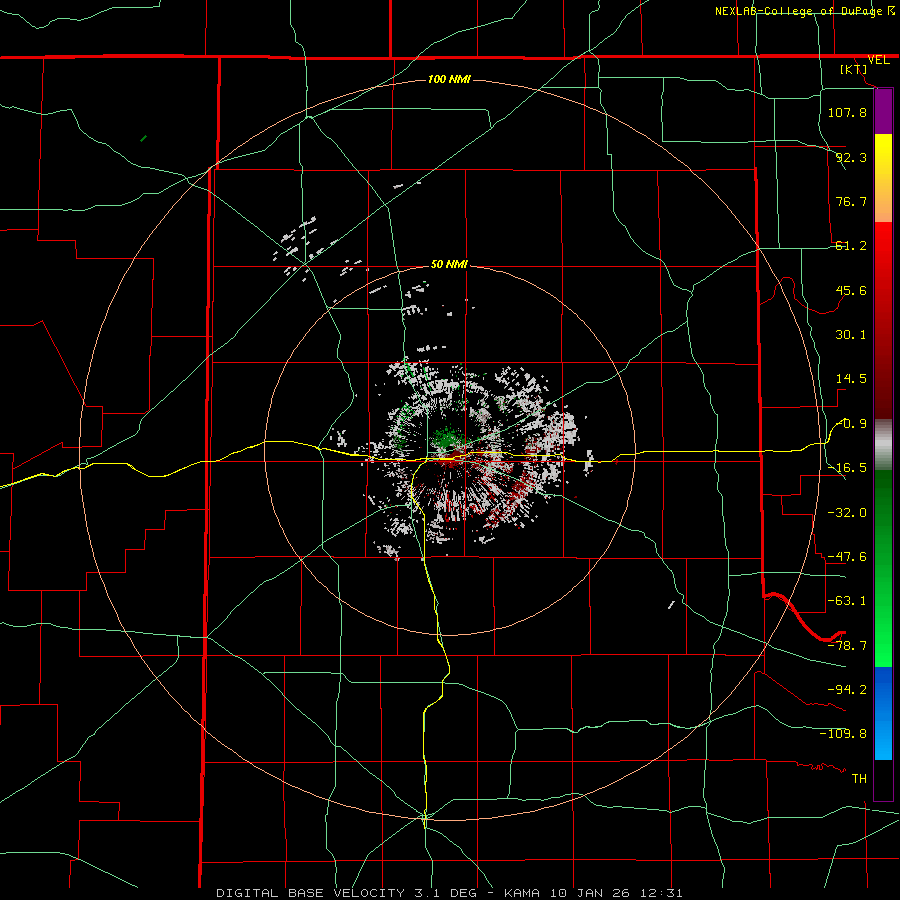
Task: Click the -109.8 legend value
Action: [x=843, y=734]
